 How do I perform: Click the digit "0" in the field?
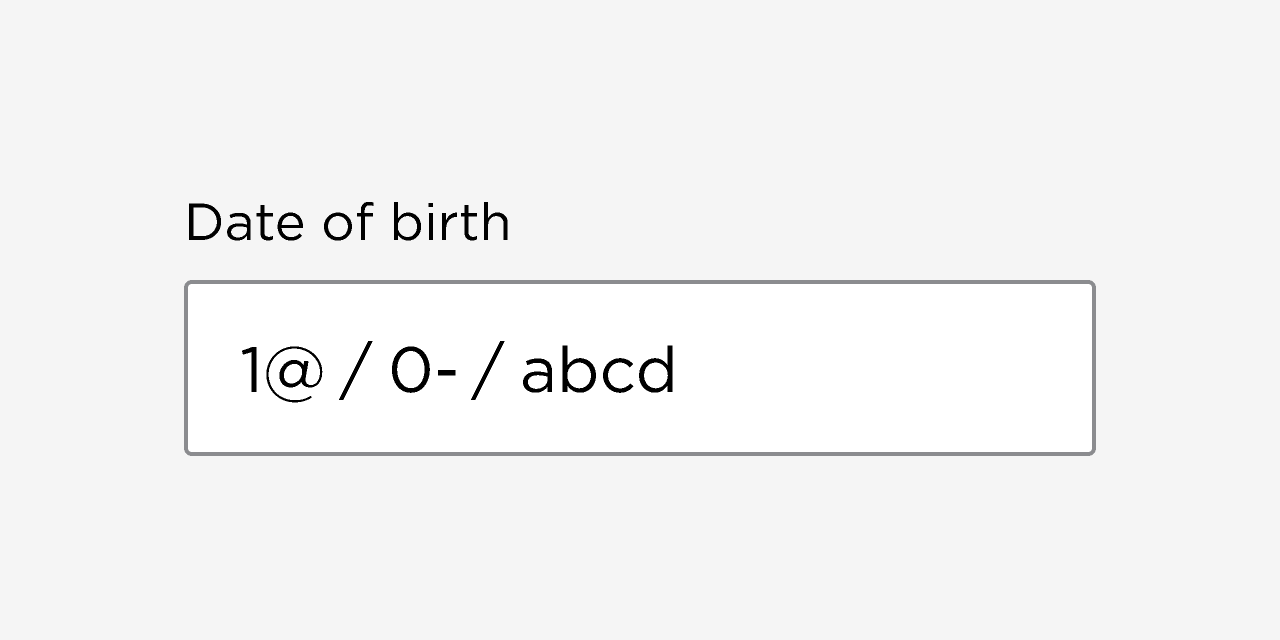coord(409,371)
